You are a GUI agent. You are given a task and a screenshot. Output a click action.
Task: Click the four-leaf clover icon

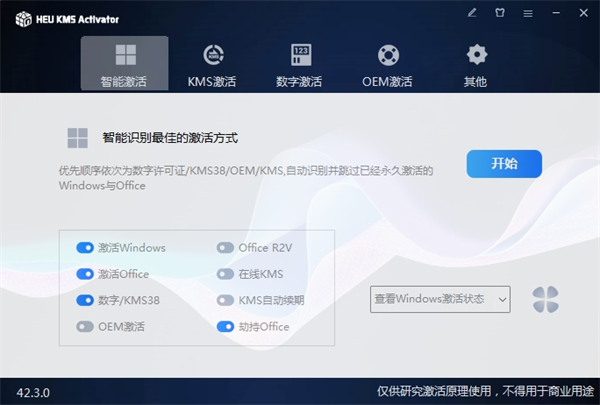coord(546,299)
